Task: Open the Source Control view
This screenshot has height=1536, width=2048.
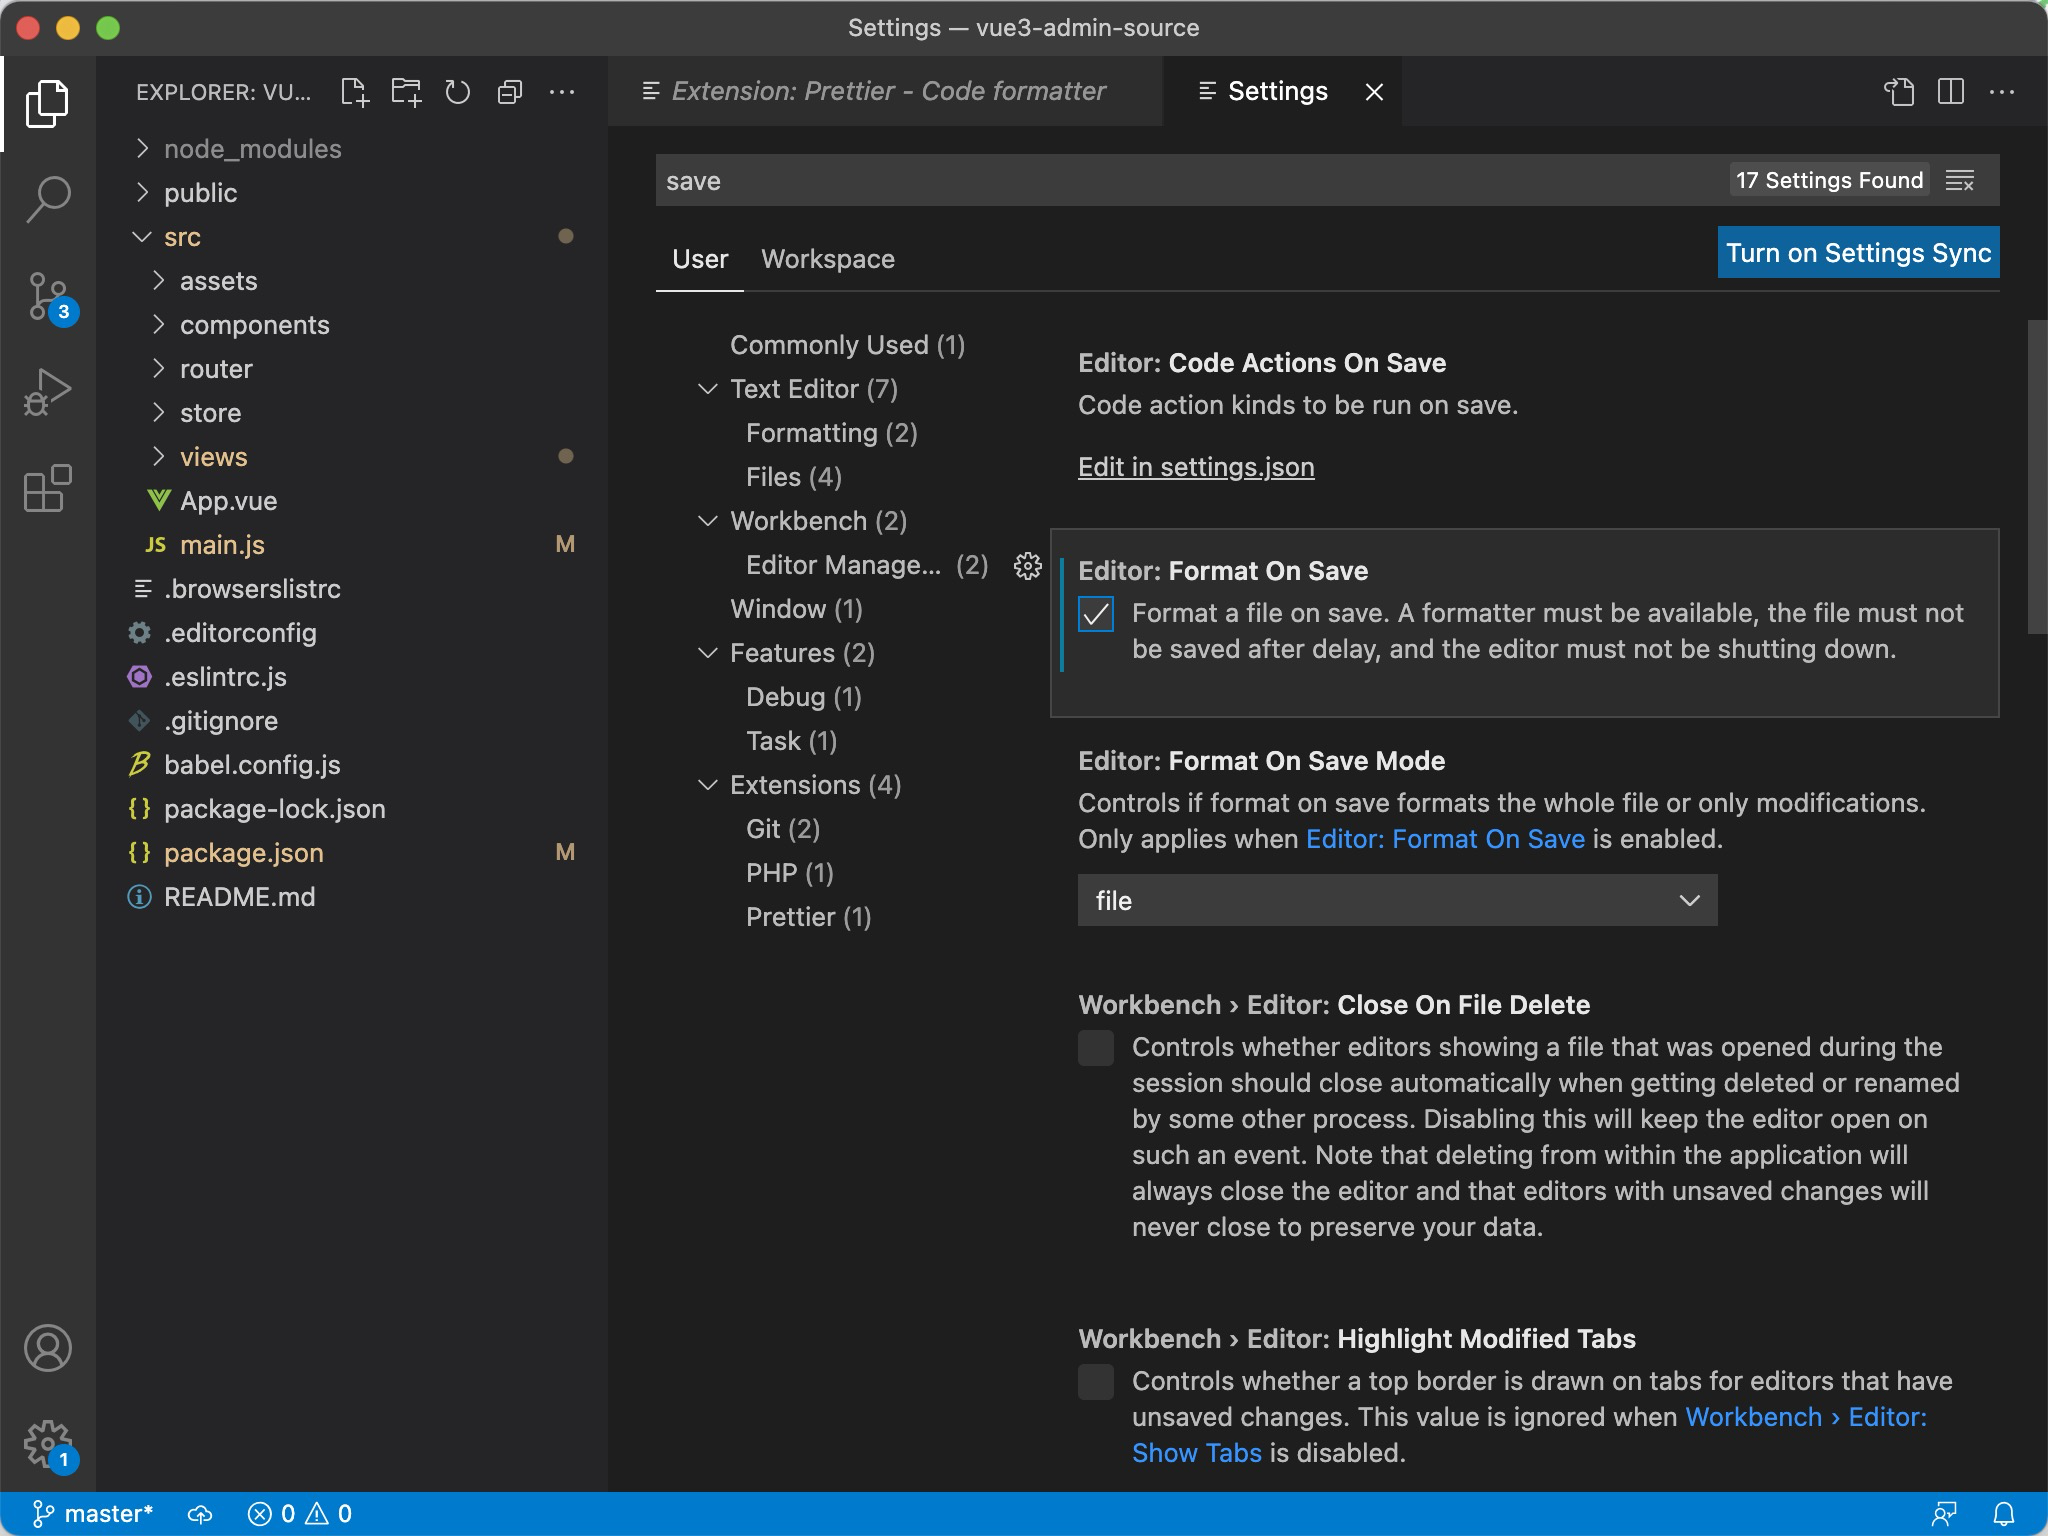Action: click(47, 296)
